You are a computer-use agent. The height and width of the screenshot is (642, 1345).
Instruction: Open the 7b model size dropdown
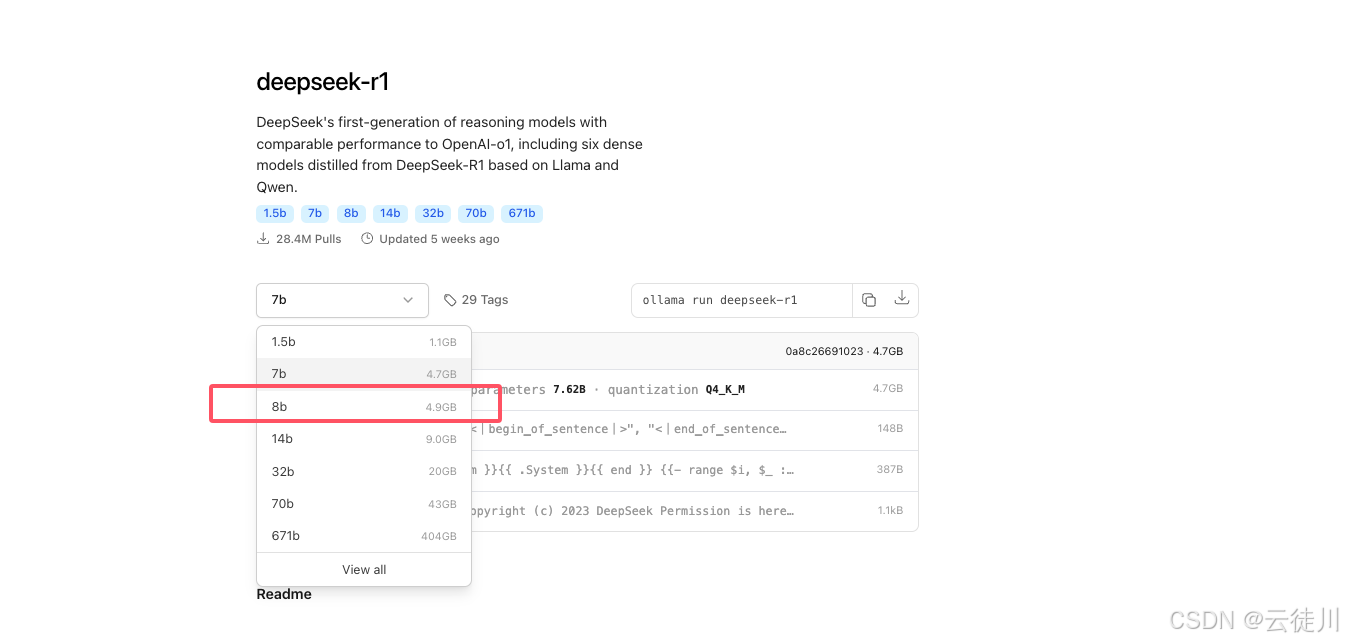pyautogui.click(x=342, y=300)
